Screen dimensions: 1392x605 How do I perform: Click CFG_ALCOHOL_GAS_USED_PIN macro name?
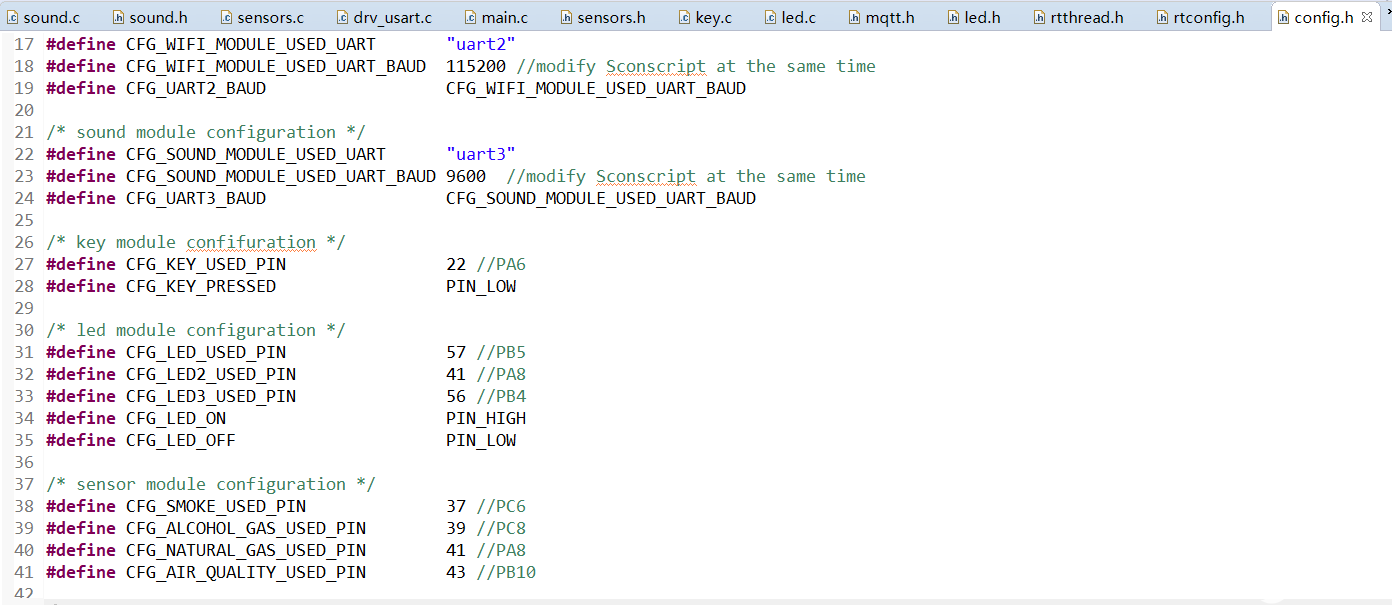[x=246, y=528]
